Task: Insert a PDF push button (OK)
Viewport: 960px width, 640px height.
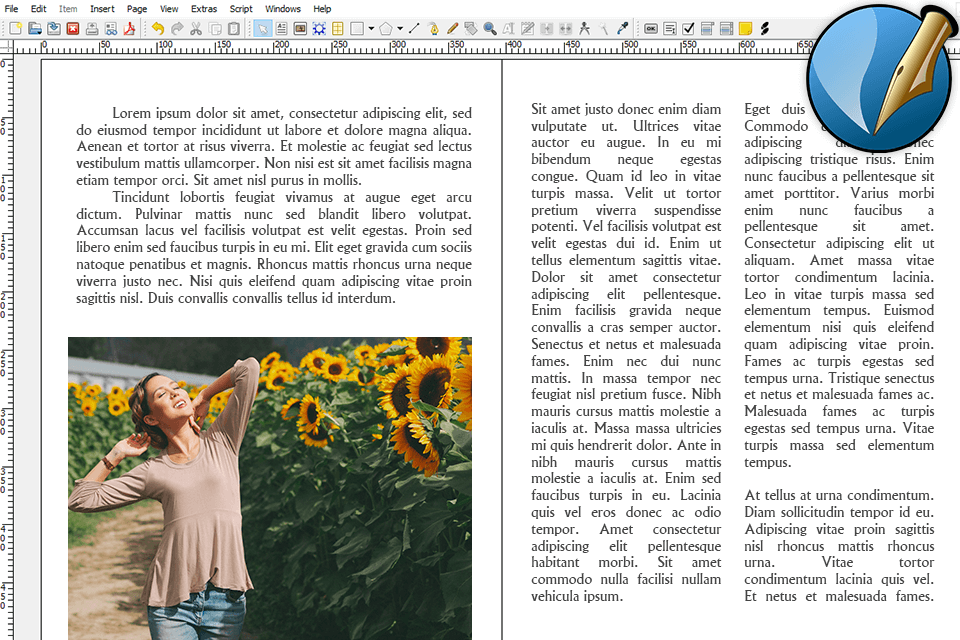Action: pyautogui.click(x=651, y=29)
